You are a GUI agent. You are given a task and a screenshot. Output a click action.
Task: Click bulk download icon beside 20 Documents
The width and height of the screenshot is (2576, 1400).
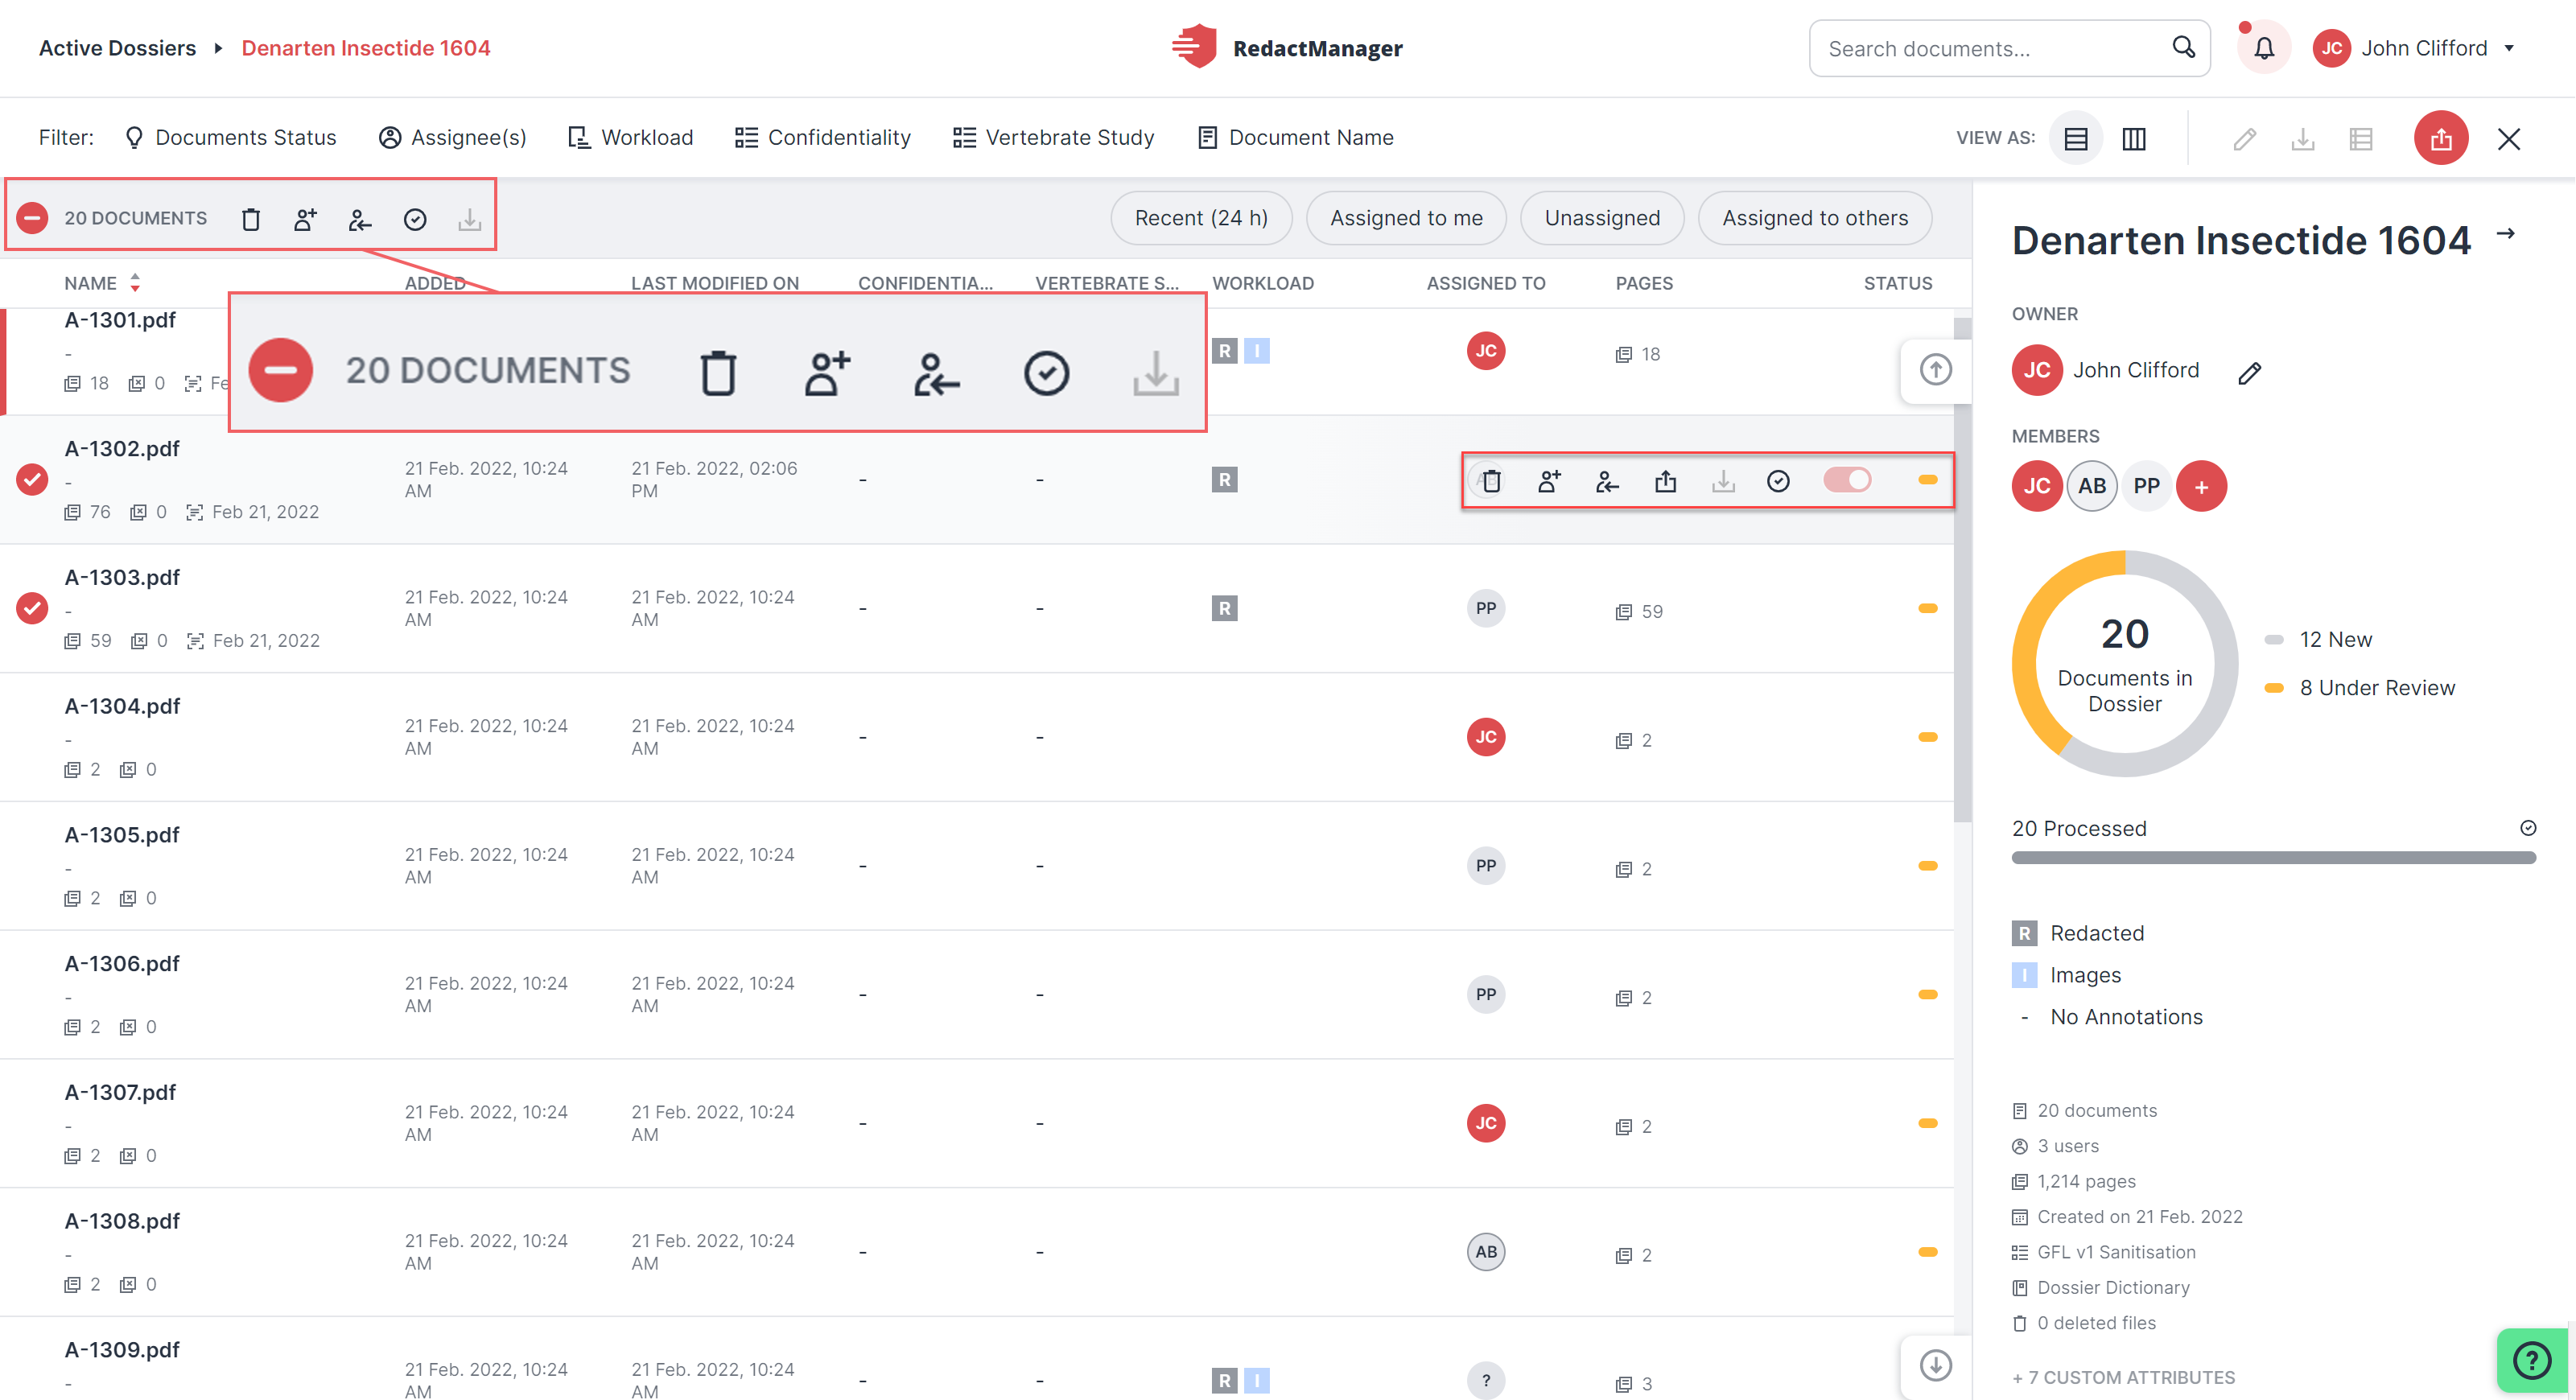pos(469,219)
